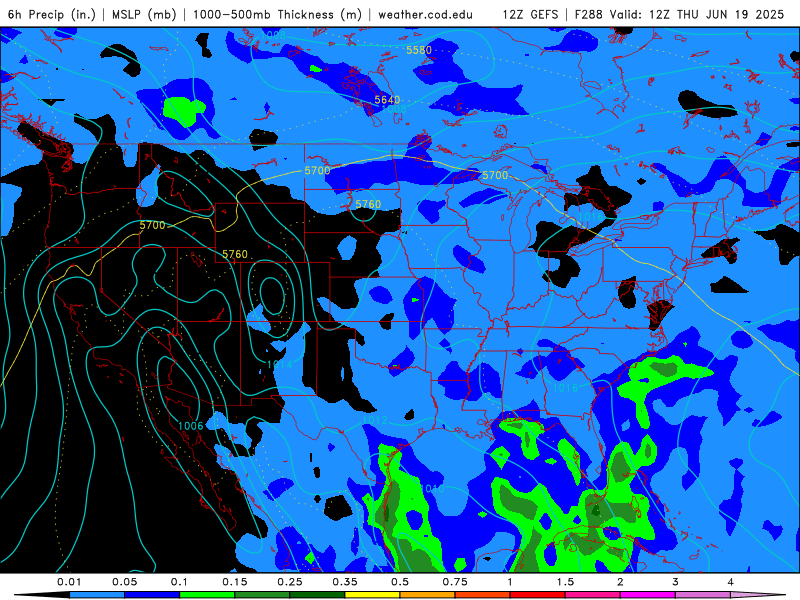Click the 0.5 legend value

tap(400, 582)
